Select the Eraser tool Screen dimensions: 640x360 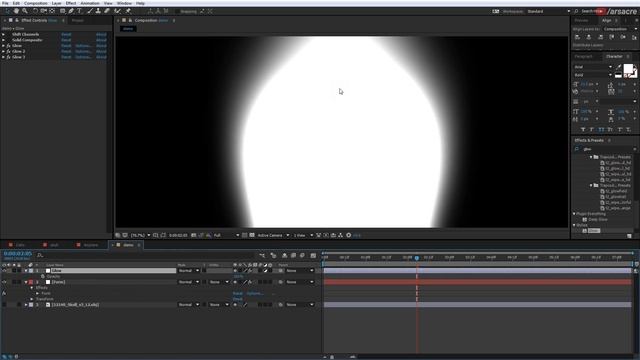pyautogui.click(x=107, y=11)
